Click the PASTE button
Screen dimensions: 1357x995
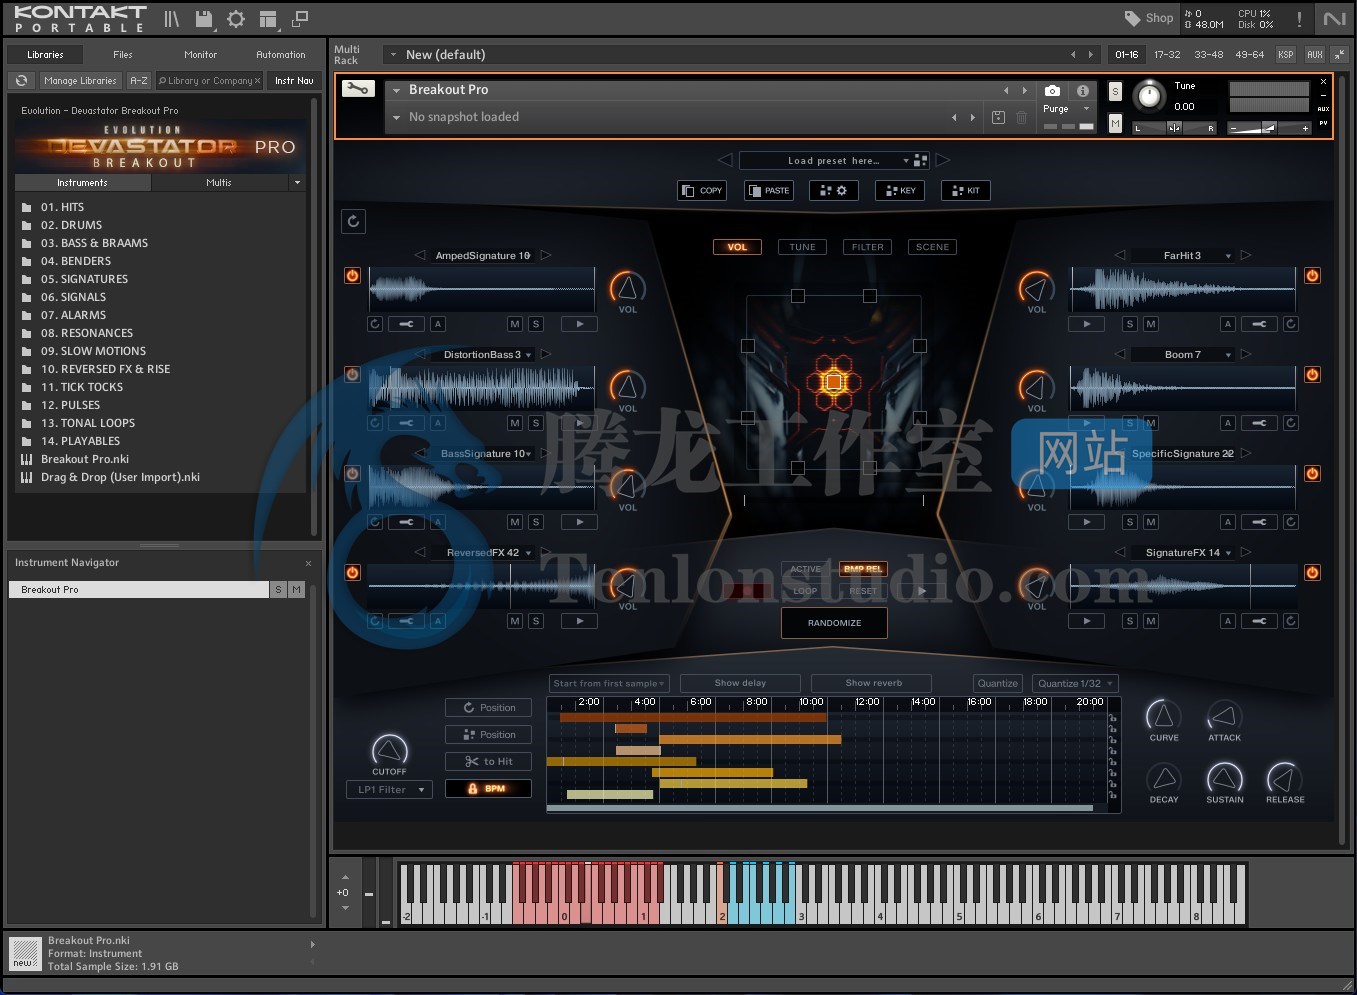[x=769, y=190]
